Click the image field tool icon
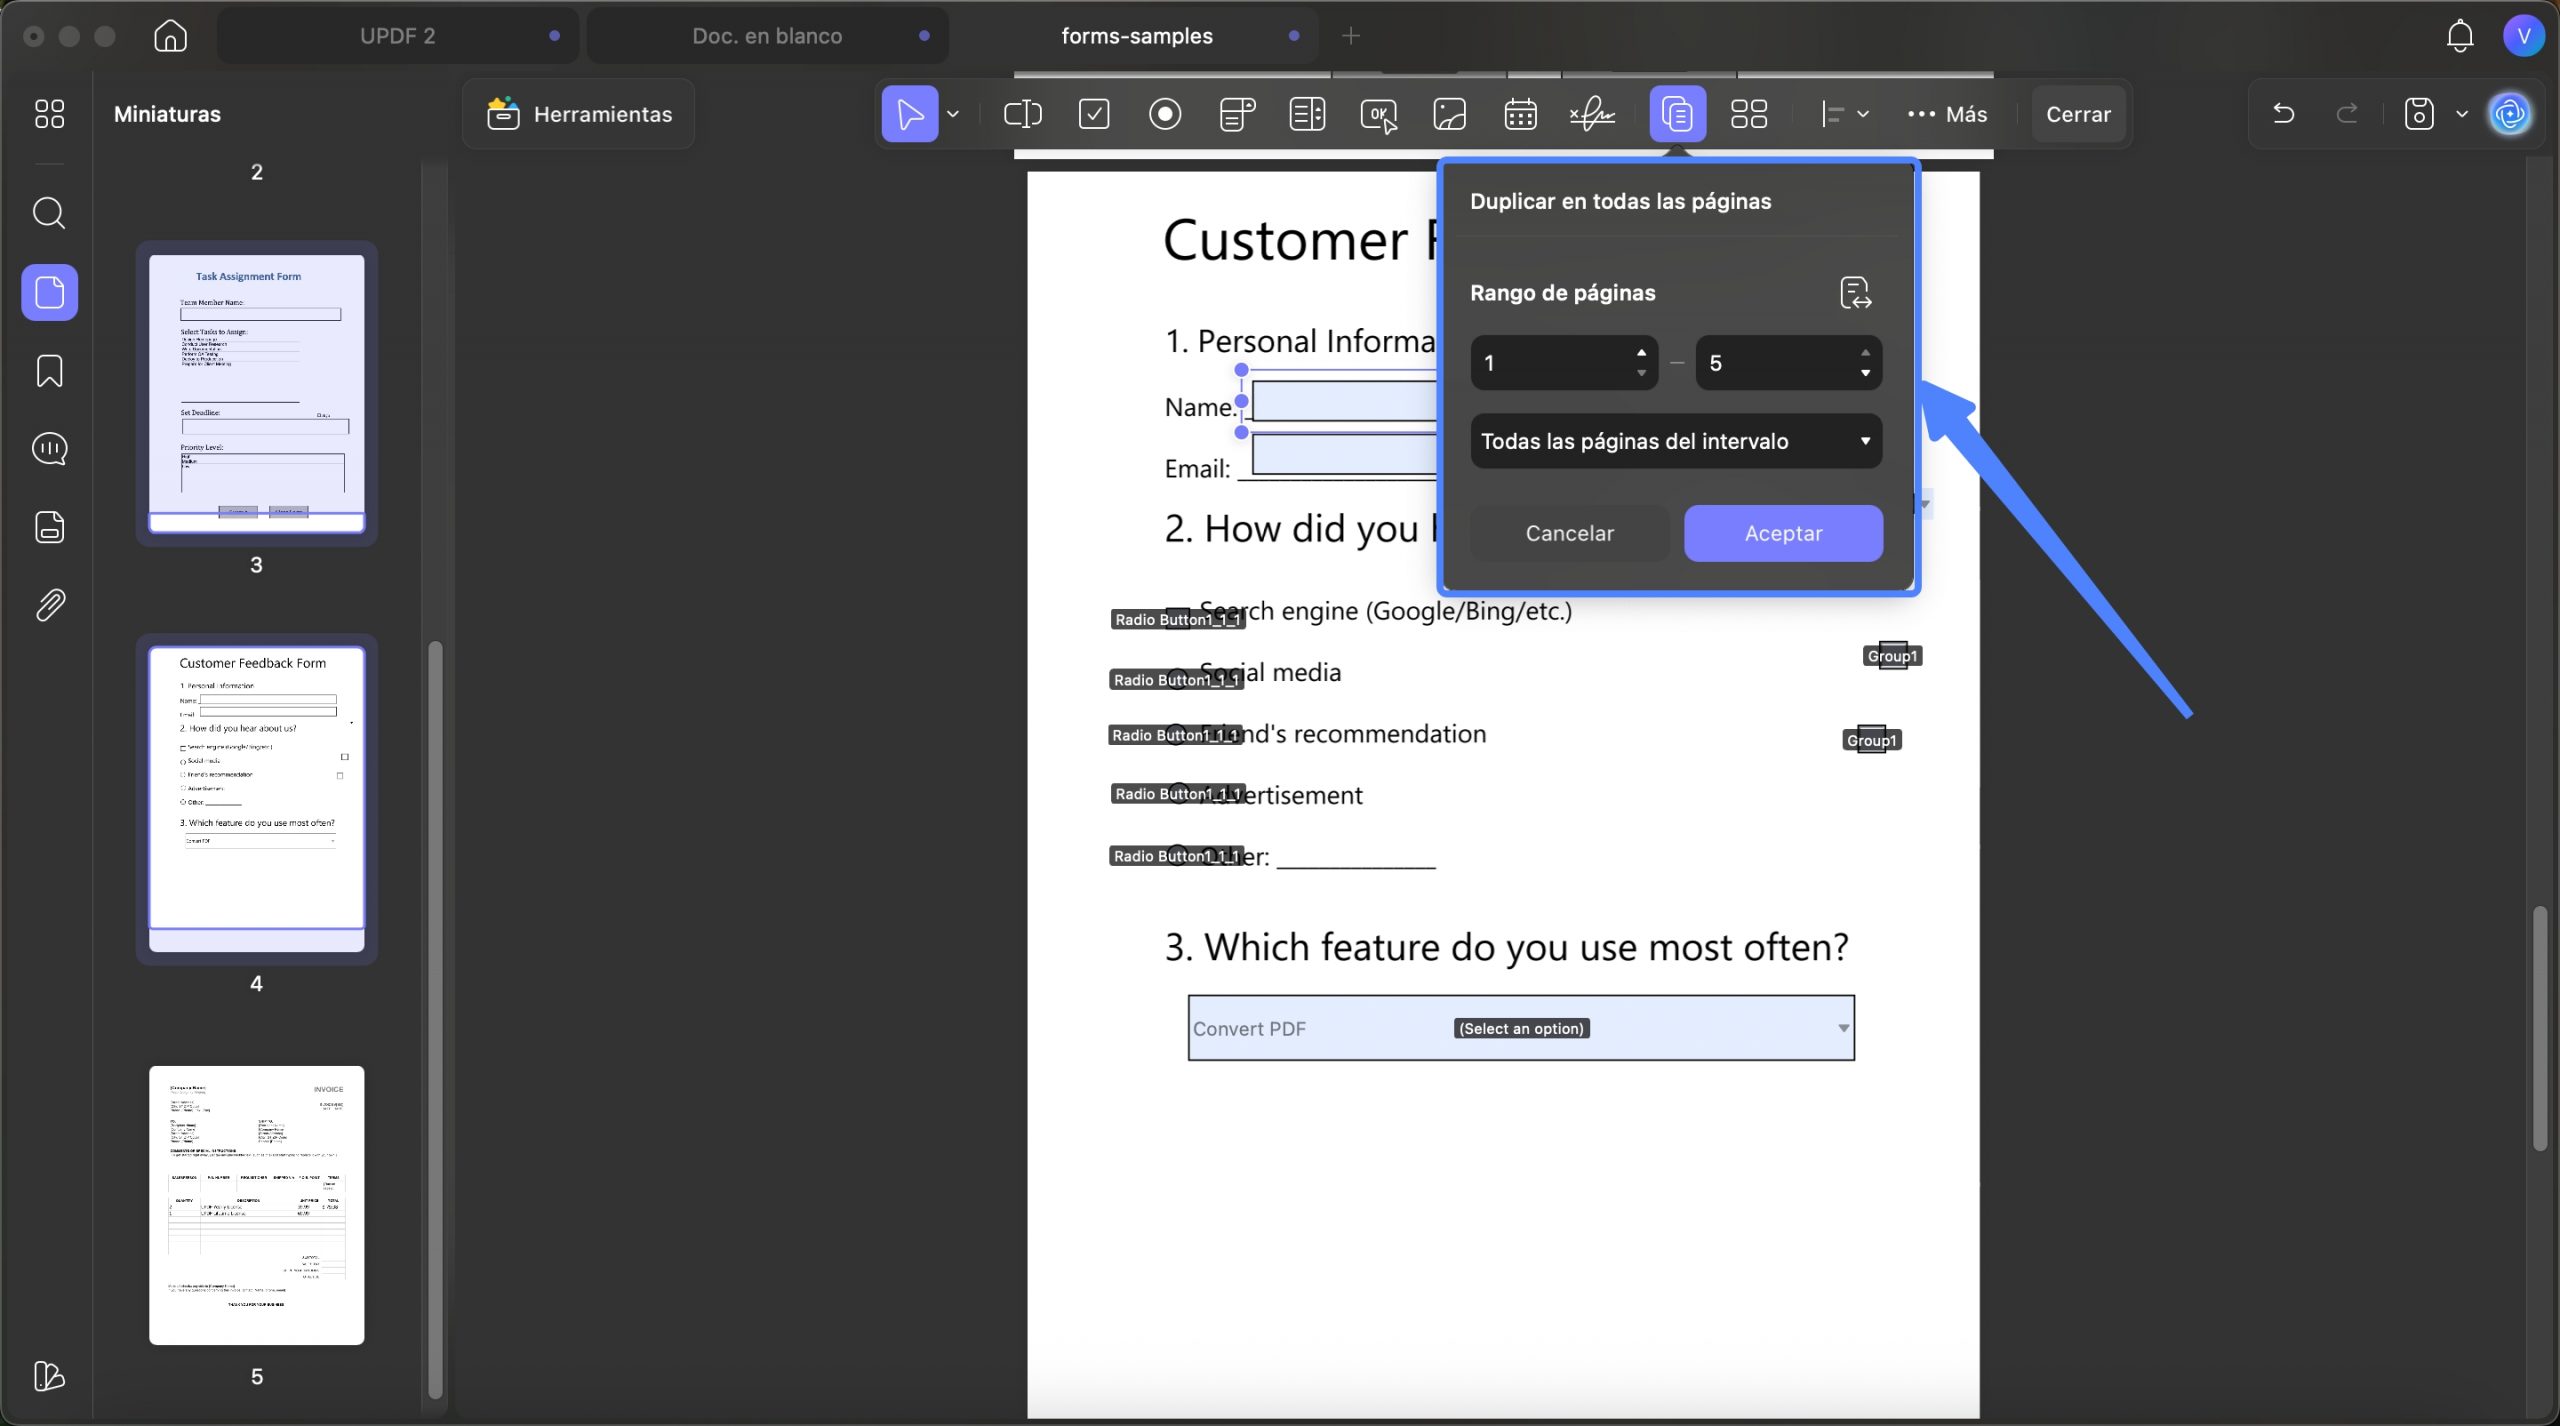 coord(1450,114)
